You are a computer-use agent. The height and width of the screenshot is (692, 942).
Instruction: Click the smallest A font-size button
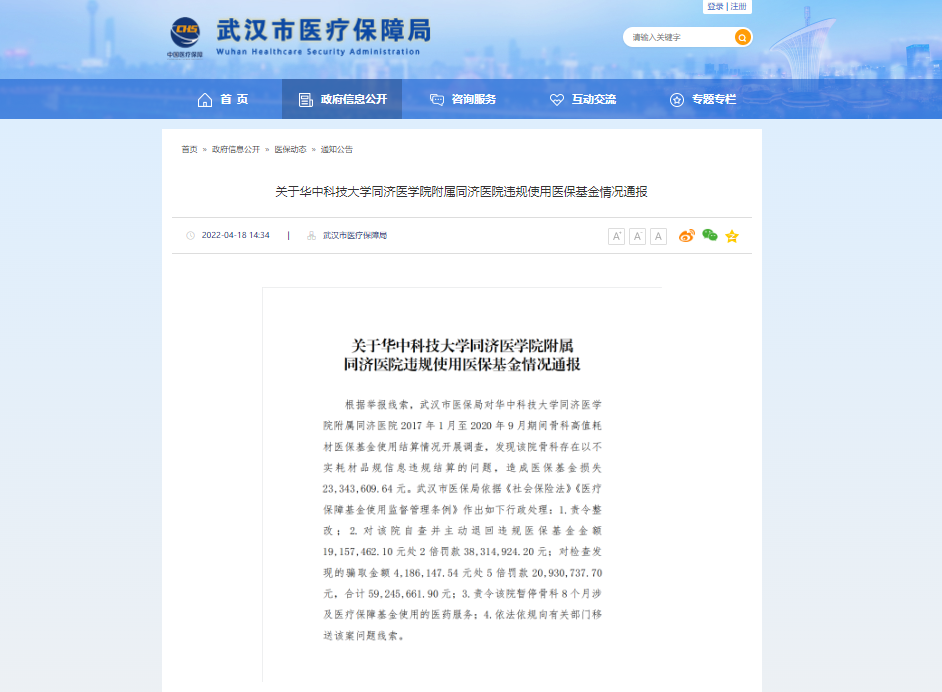click(637, 236)
